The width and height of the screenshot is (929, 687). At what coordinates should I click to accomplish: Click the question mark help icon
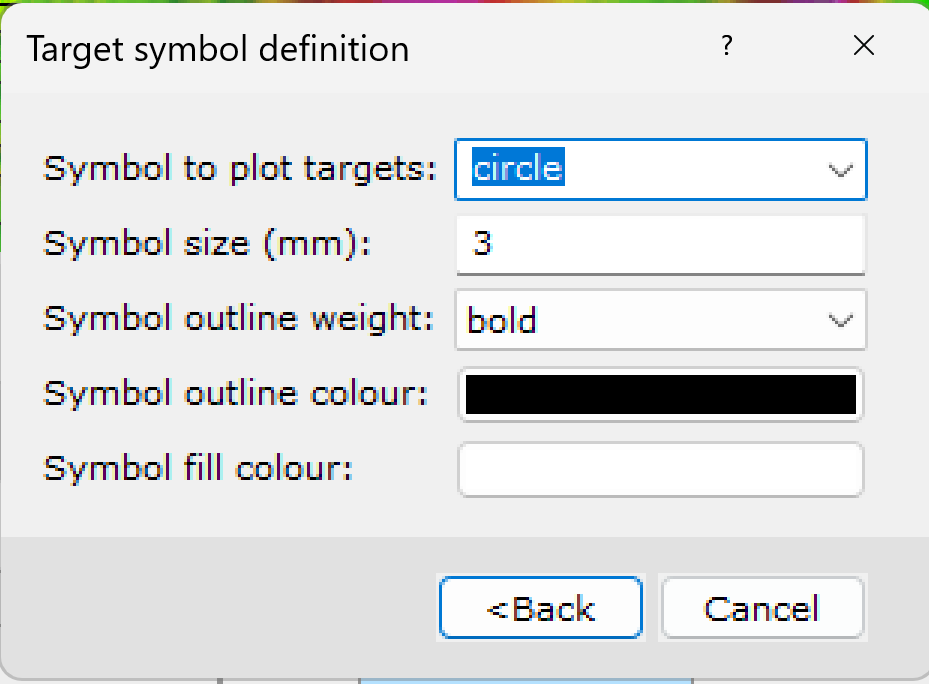[x=726, y=46]
